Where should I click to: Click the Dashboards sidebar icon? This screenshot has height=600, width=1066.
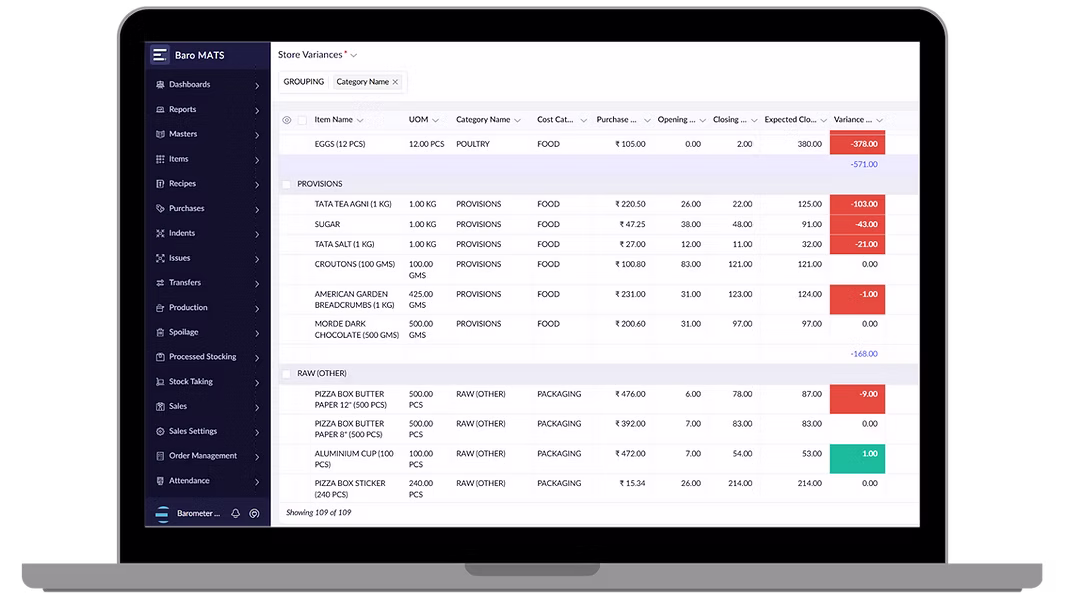click(160, 85)
